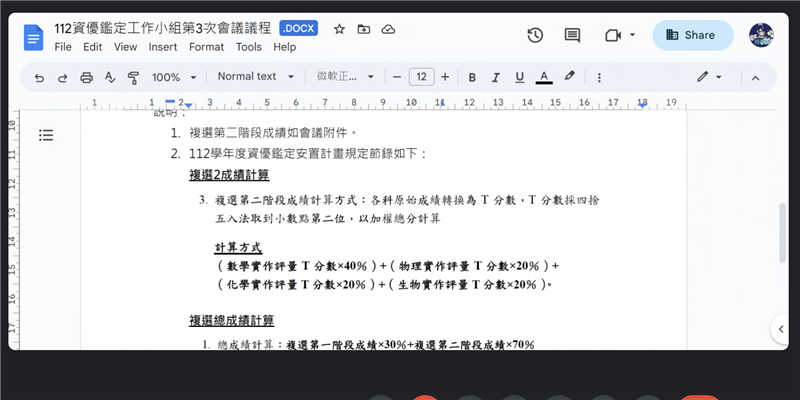Viewport: 800px width, 400px height.
Task: Click the Share button
Action: (x=693, y=35)
